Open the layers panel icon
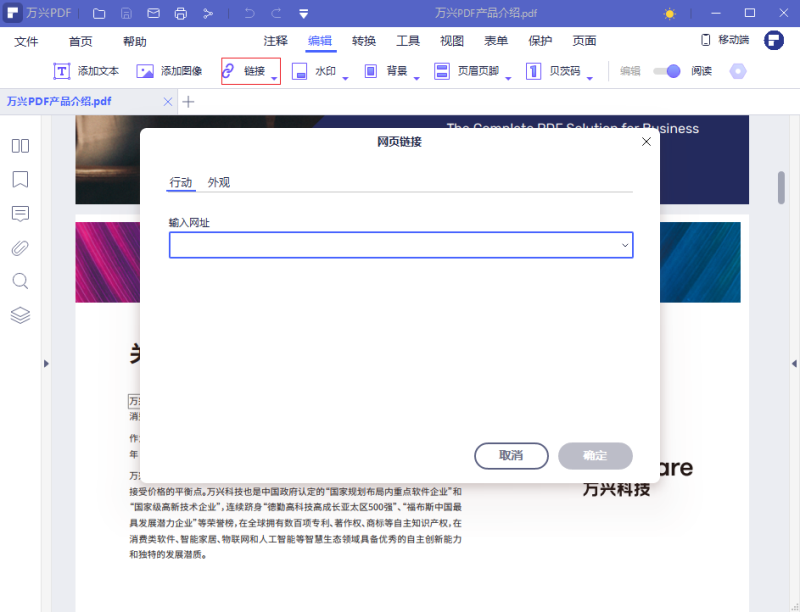 tap(20, 314)
